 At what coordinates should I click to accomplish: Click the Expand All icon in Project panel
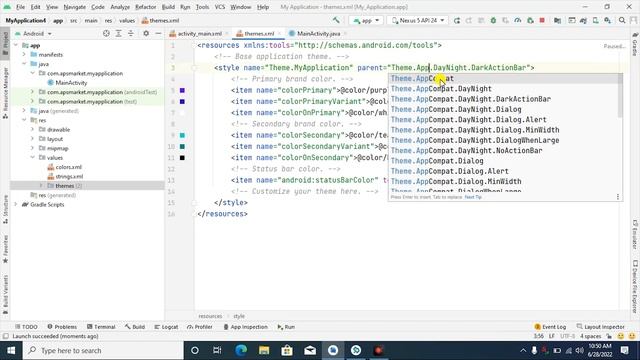pyautogui.click(x=118, y=33)
